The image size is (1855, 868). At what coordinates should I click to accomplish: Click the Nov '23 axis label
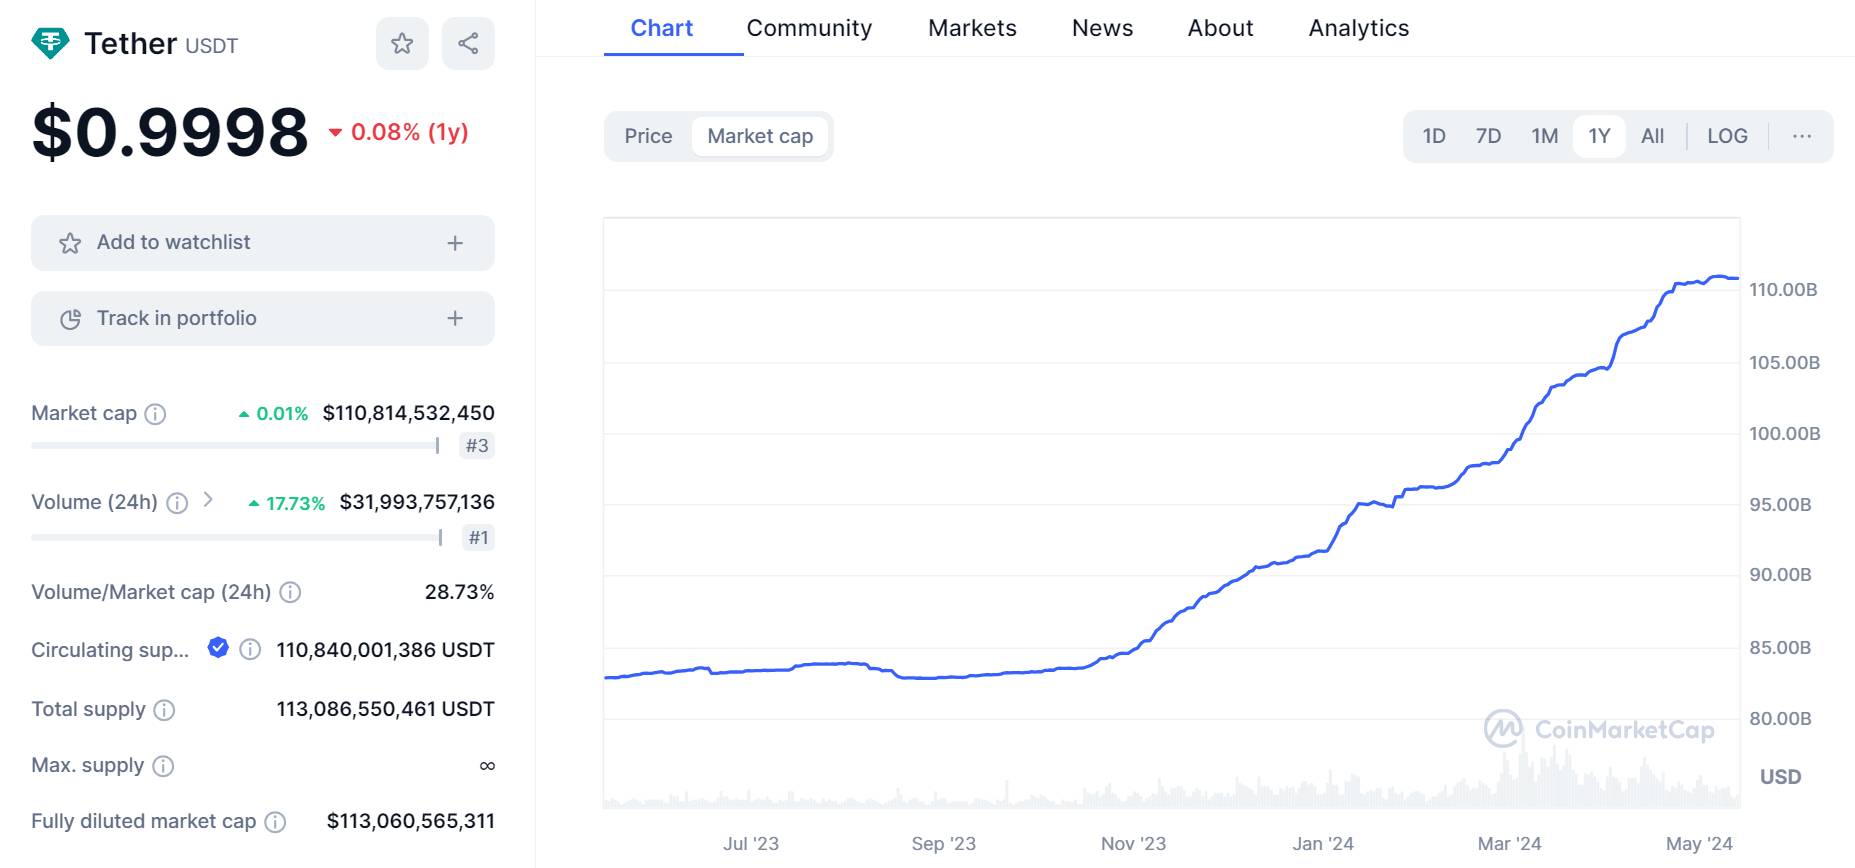1133,844
